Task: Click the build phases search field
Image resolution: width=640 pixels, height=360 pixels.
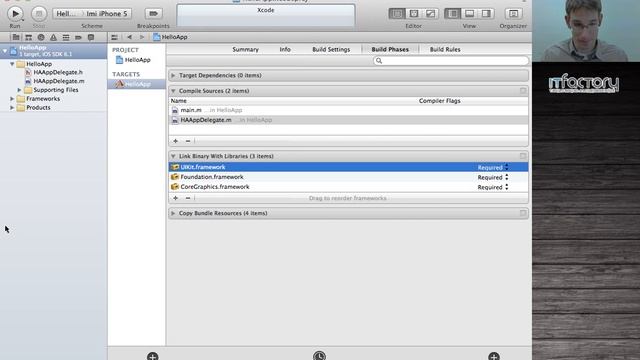Action: tap(451, 61)
